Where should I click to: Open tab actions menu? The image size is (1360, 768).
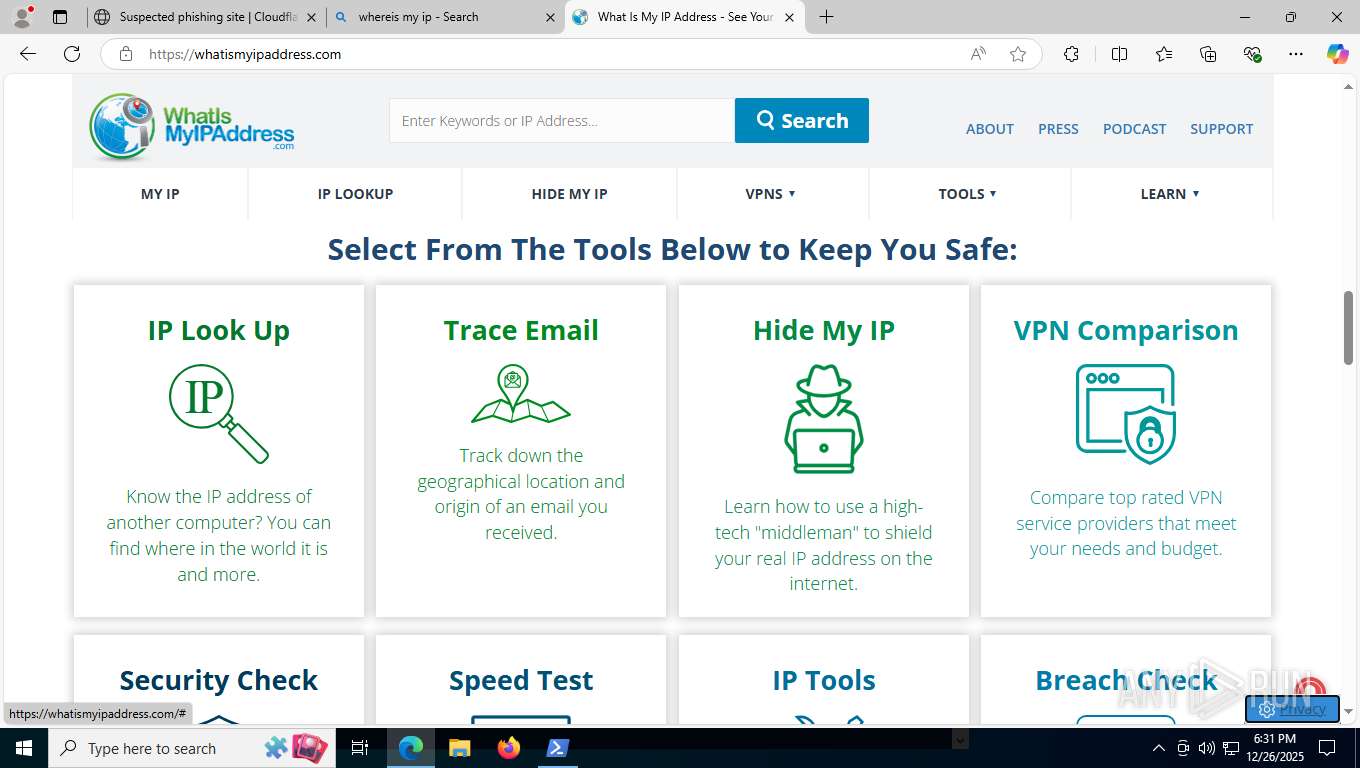click(x=60, y=16)
